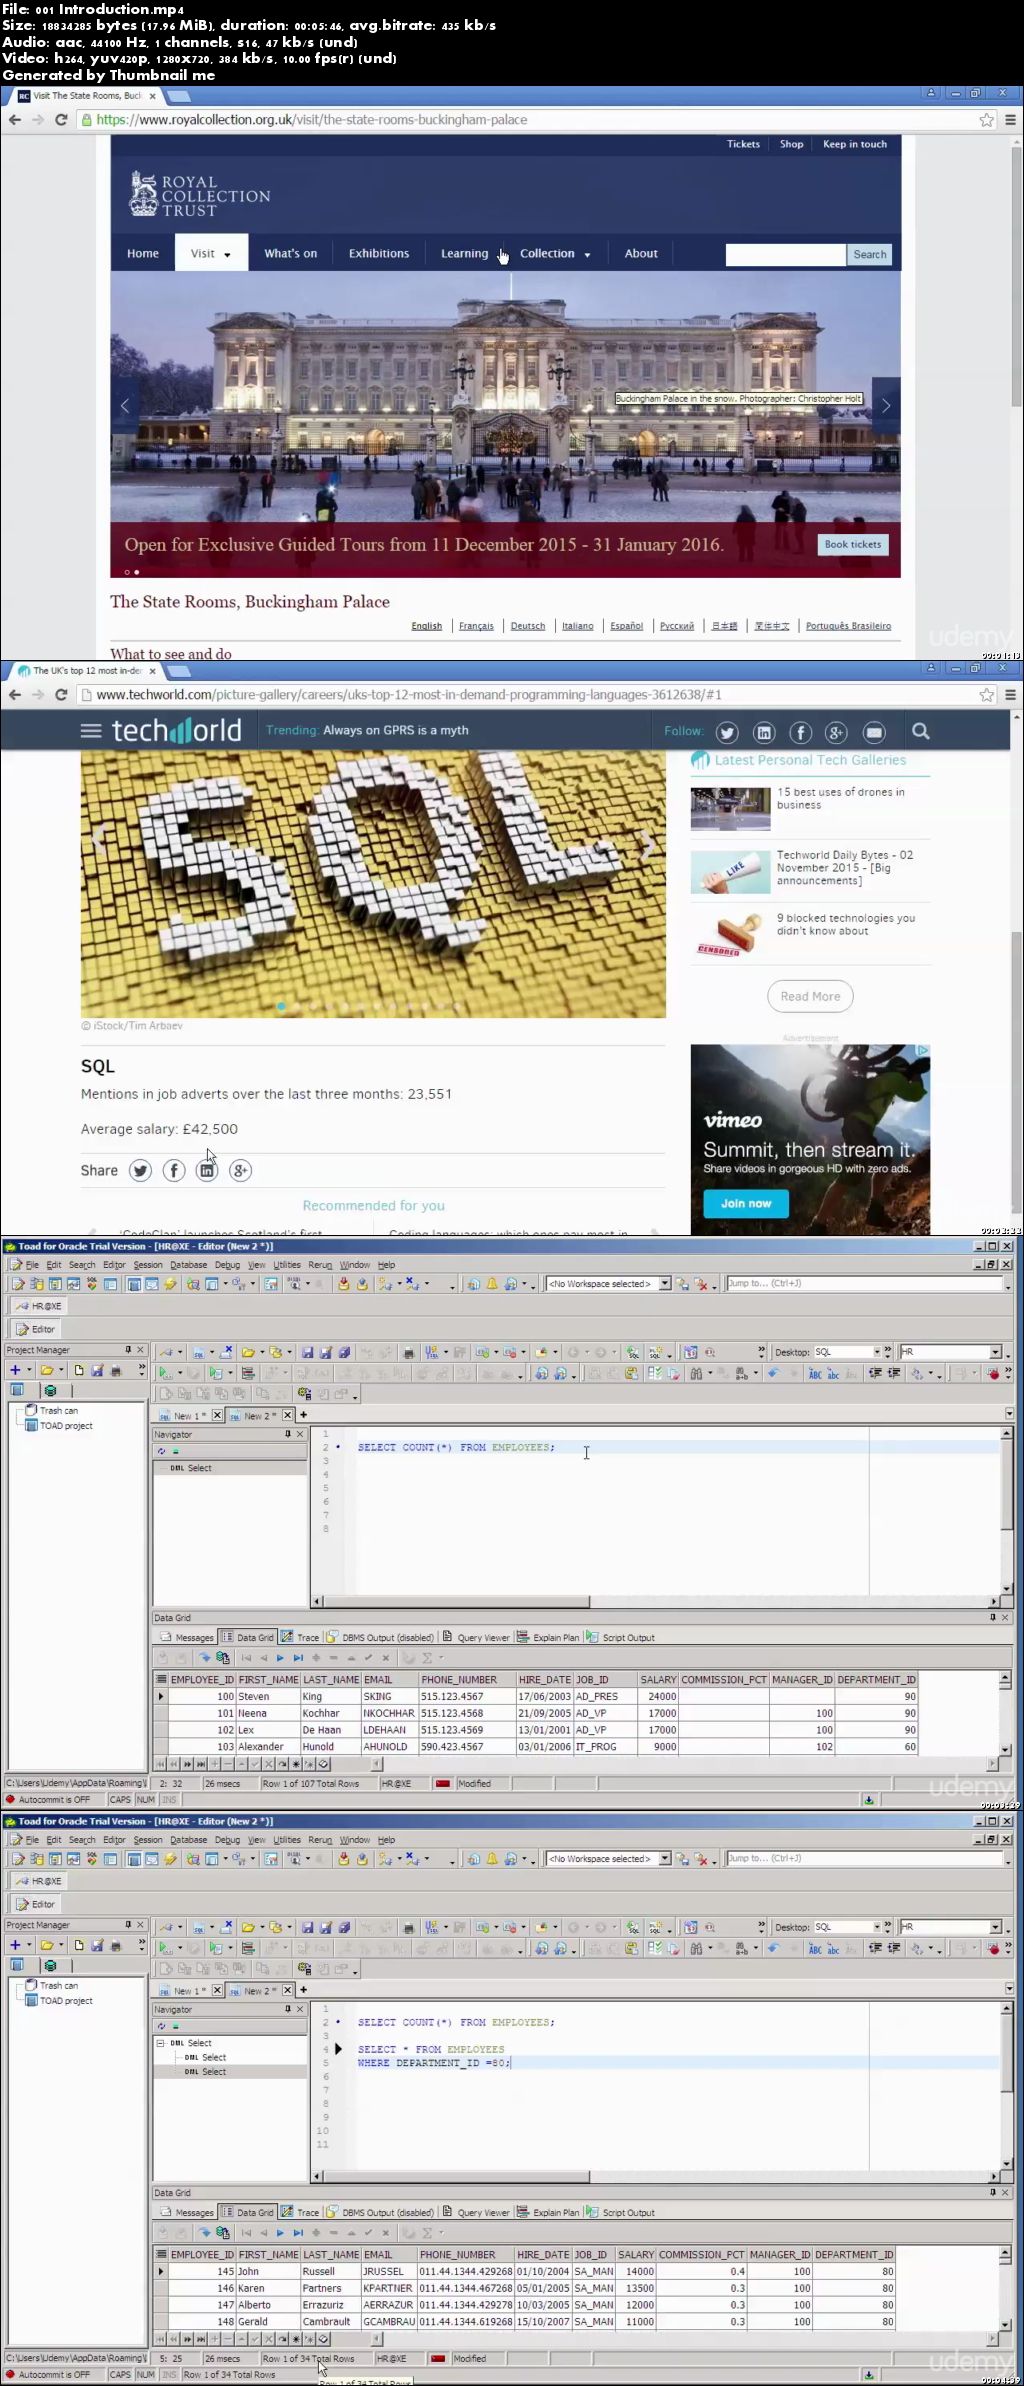
Task: Click the cell containing Errazuriz in the lower Toad grid
Action: [x=329, y=2305]
